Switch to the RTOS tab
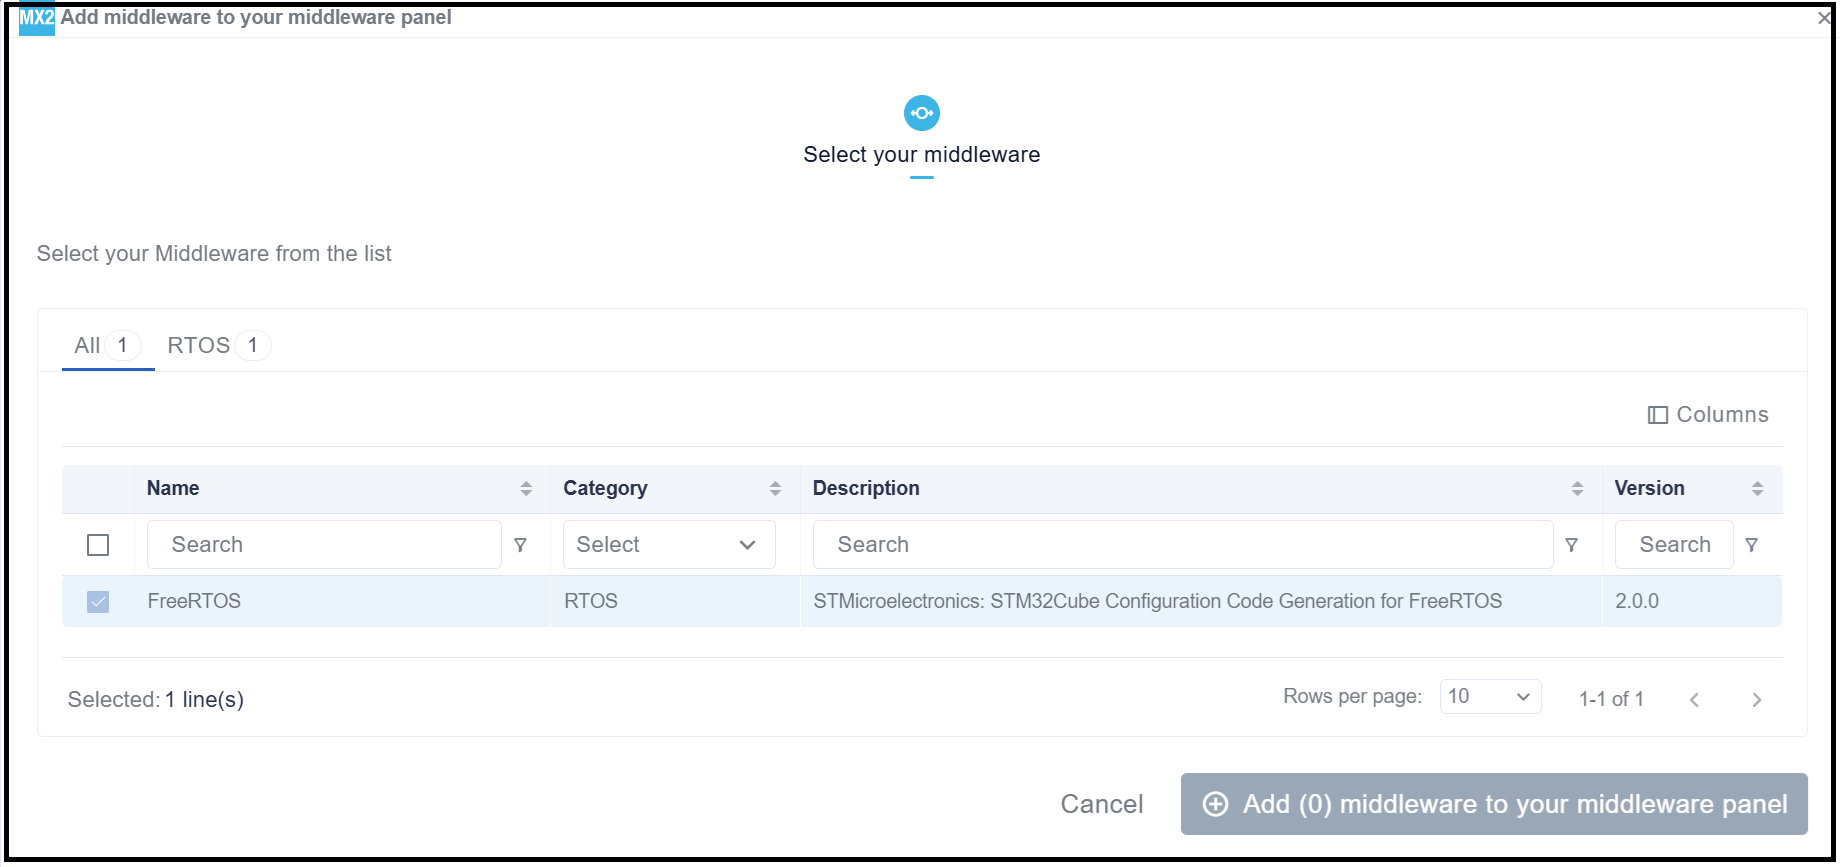1840x867 pixels. (x=199, y=346)
